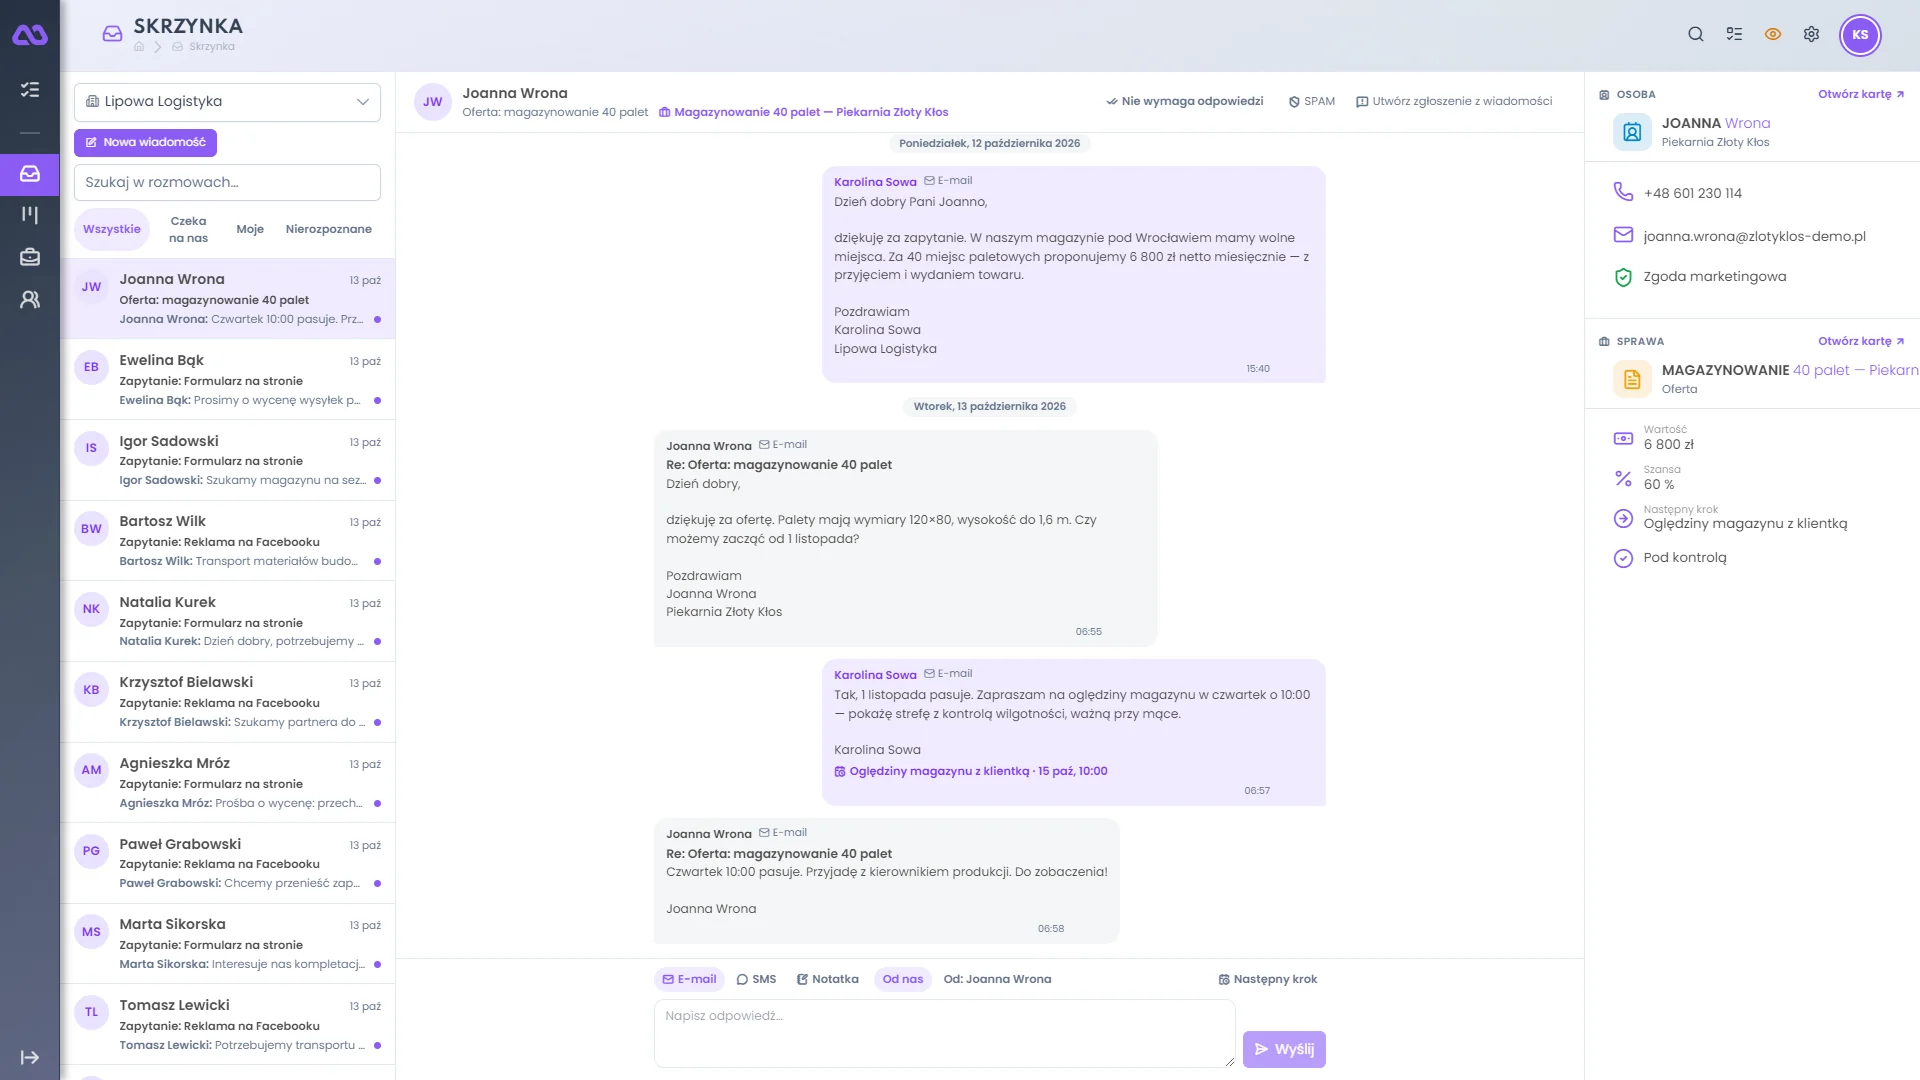This screenshot has height=1080, width=1920.
Task: Select the E-mail reply channel tab
Action: pyautogui.click(x=689, y=979)
